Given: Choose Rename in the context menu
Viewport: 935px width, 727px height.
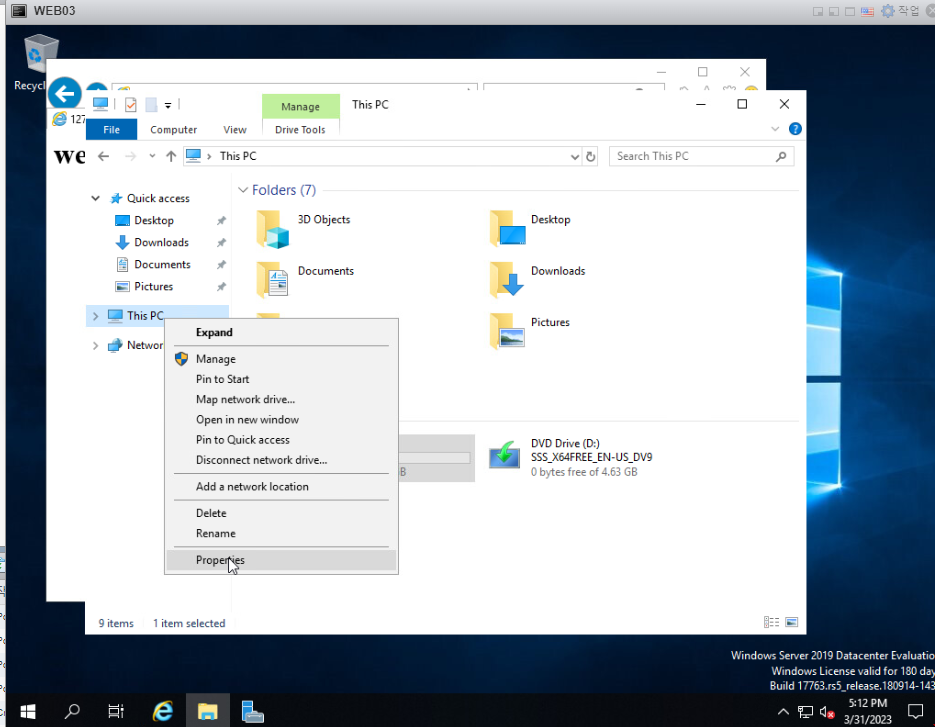Looking at the screenshot, I should click(x=281, y=533).
